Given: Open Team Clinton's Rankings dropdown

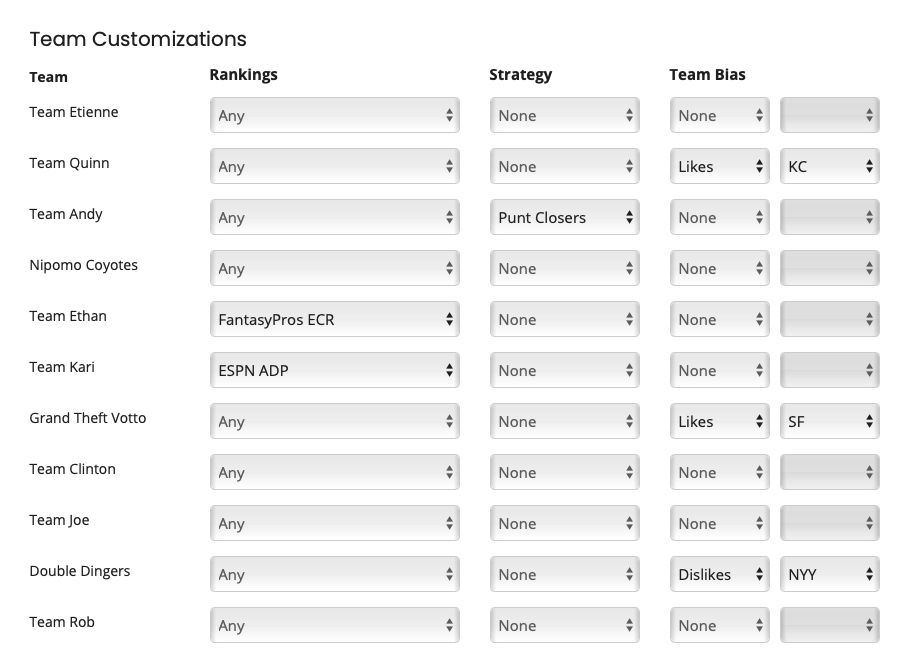Looking at the screenshot, I should coord(334,472).
